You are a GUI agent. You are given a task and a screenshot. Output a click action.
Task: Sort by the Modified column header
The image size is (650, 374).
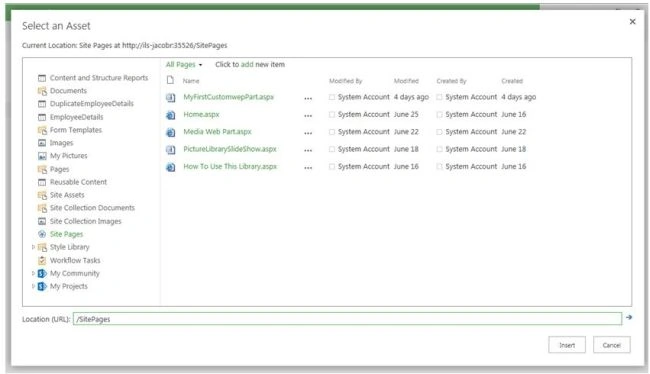(406, 81)
